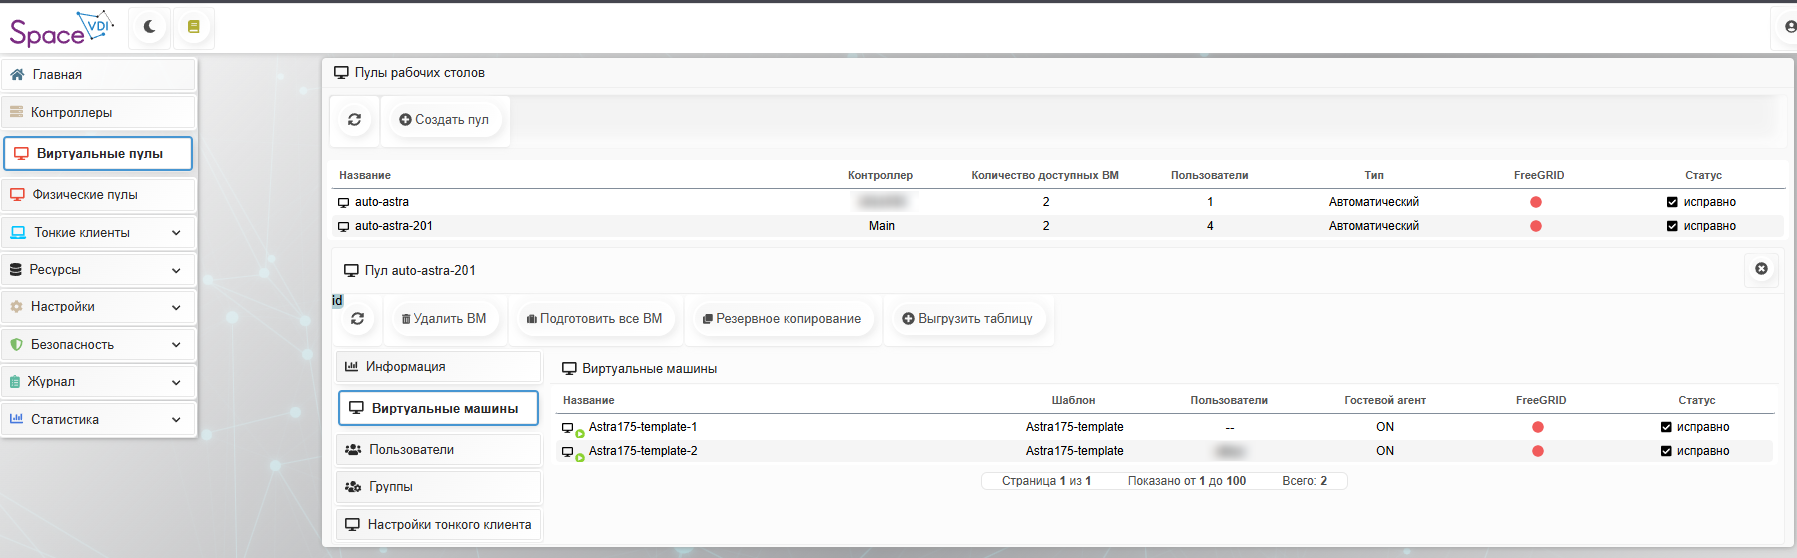Click the Space VDI logo
The height and width of the screenshot is (558, 1797).
click(60, 29)
